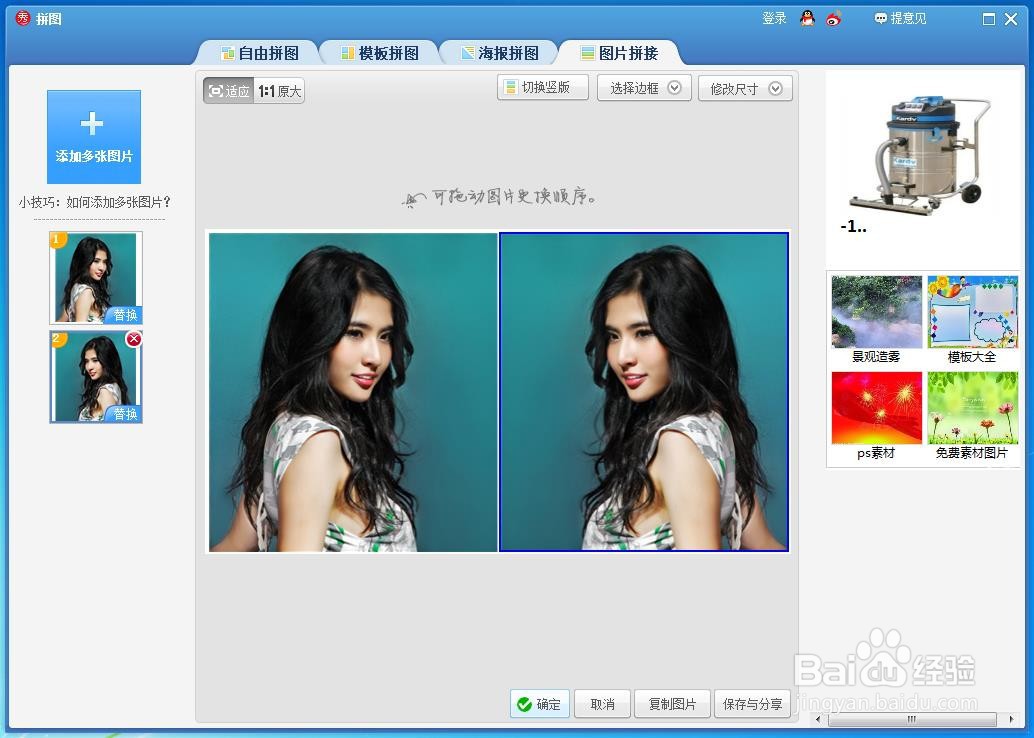Click 替换 on thumbnail number 2
This screenshot has height=738, width=1034.
[x=125, y=414]
